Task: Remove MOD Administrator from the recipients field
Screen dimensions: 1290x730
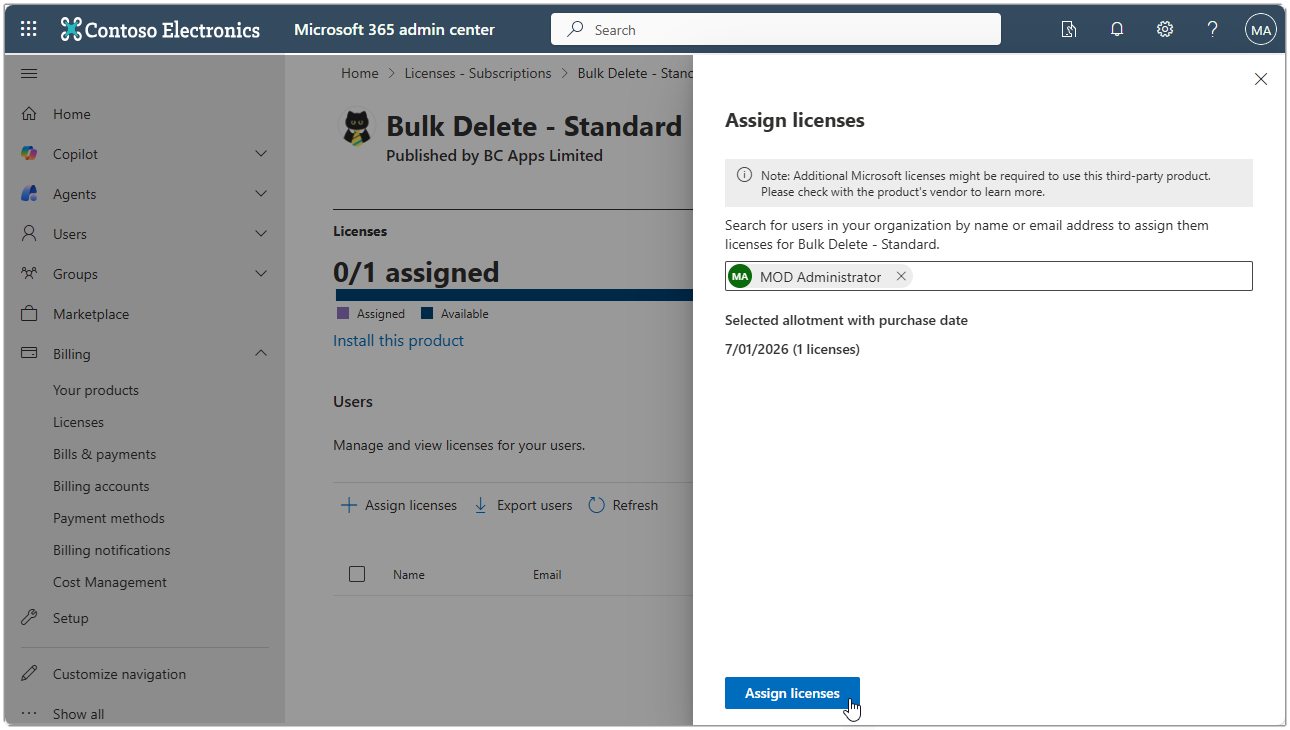Action: (899, 276)
